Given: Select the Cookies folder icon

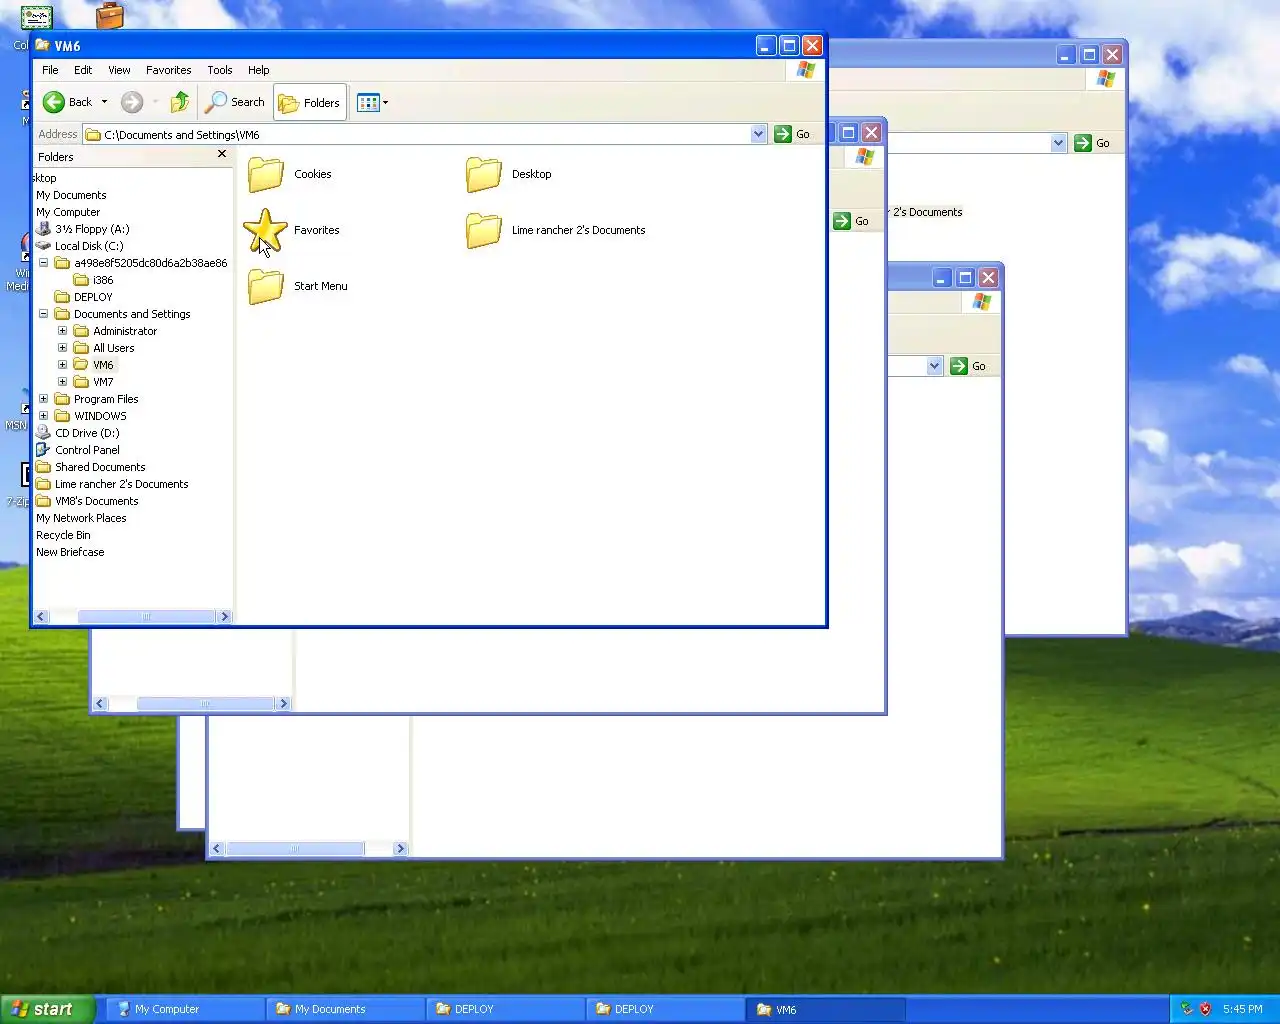Looking at the screenshot, I should (266, 174).
